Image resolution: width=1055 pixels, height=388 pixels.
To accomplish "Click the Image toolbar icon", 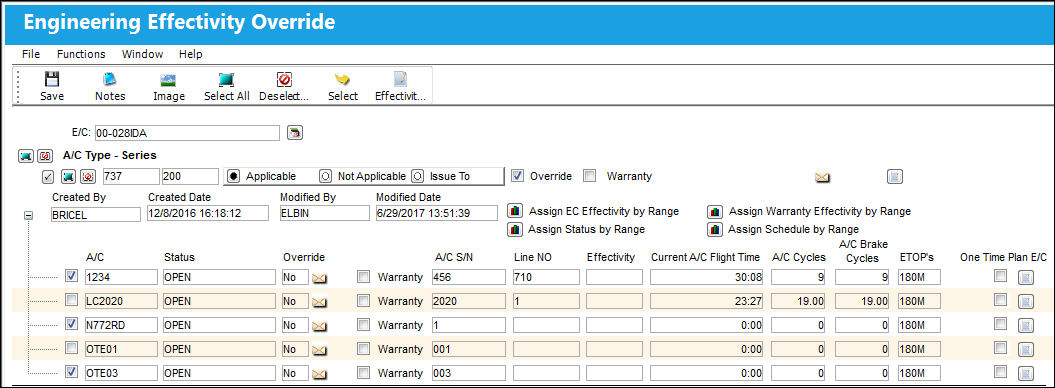I will (x=168, y=80).
